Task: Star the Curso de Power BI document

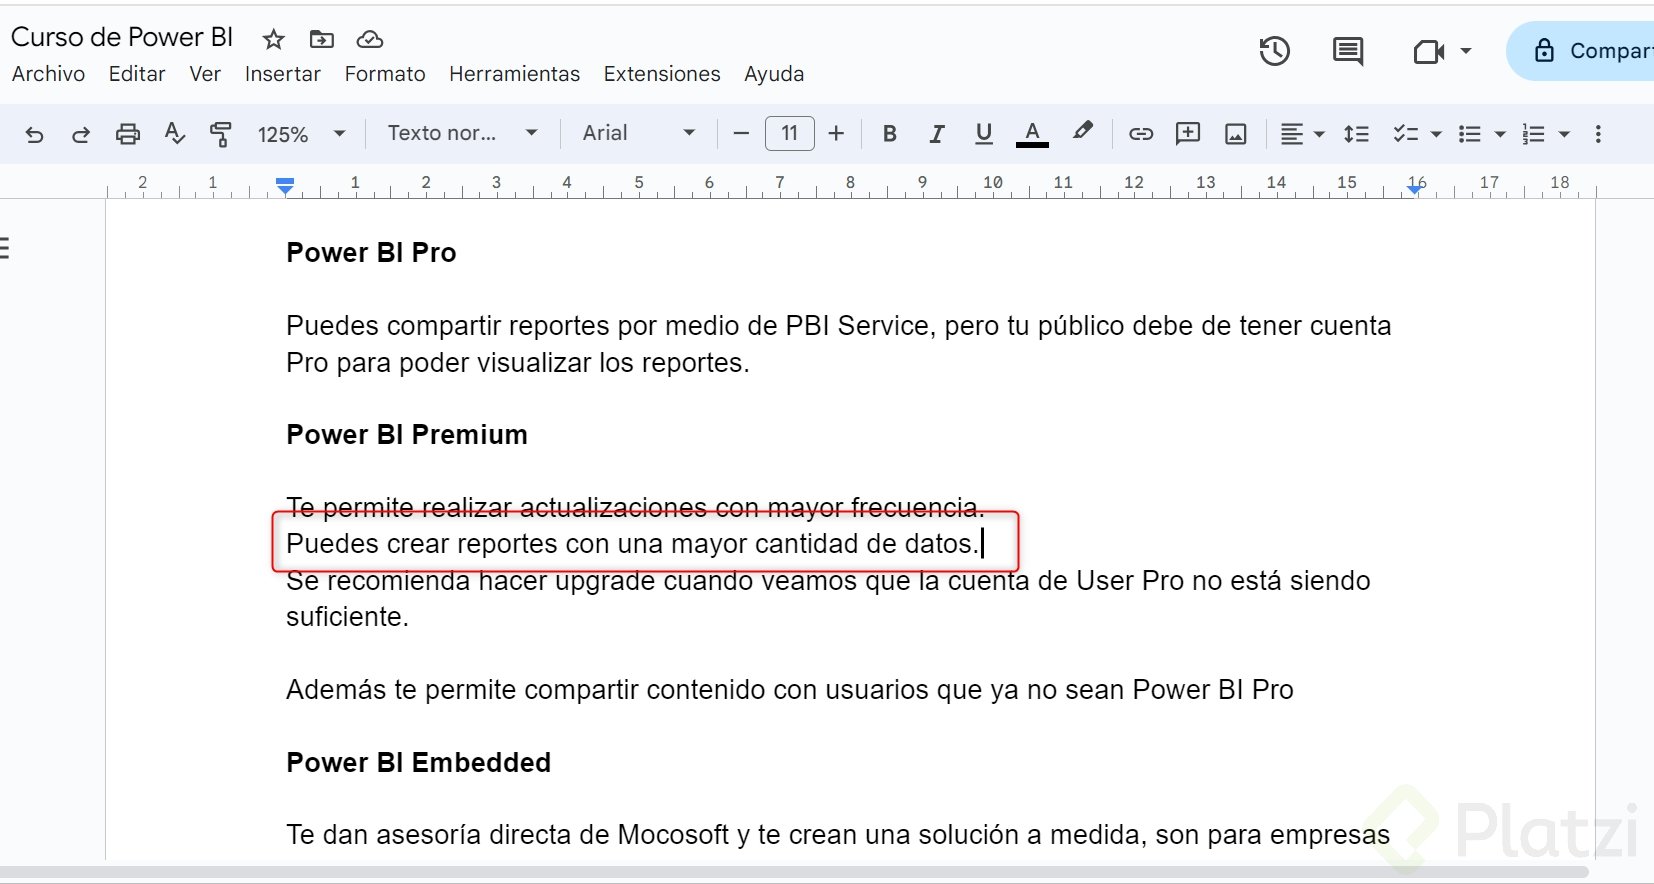Action: pyautogui.click(x=273, y=39)
